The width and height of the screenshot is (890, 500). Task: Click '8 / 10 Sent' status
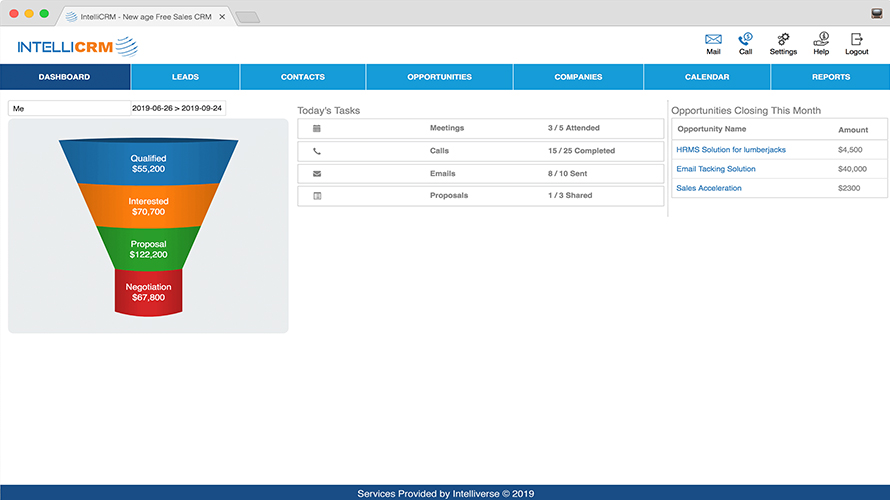[567, 174]
